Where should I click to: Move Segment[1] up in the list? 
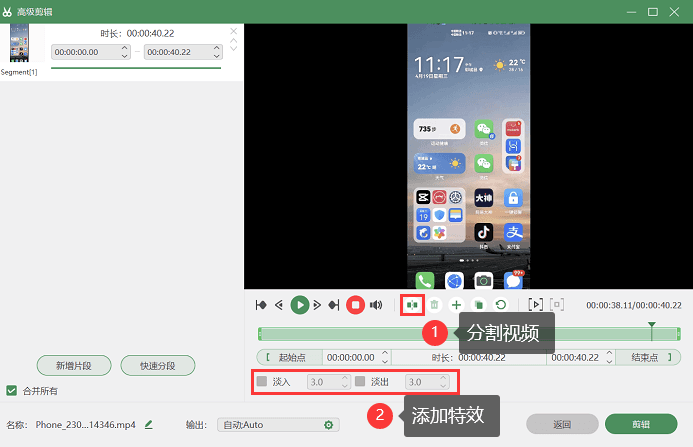click(x=234, y=41)
